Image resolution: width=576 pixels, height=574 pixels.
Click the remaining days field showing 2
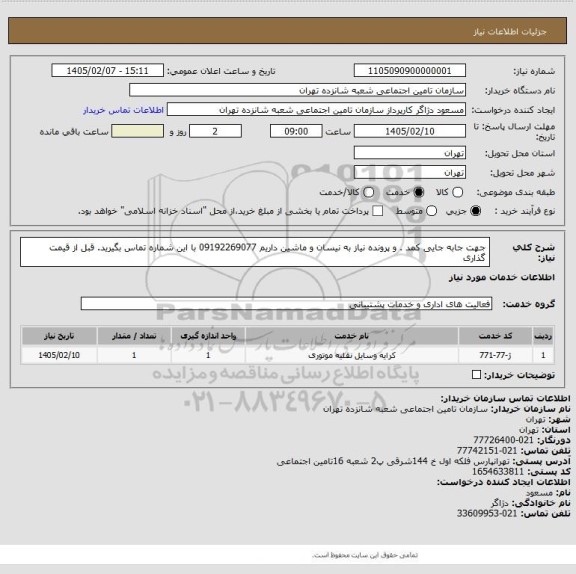tap(215, 131)
